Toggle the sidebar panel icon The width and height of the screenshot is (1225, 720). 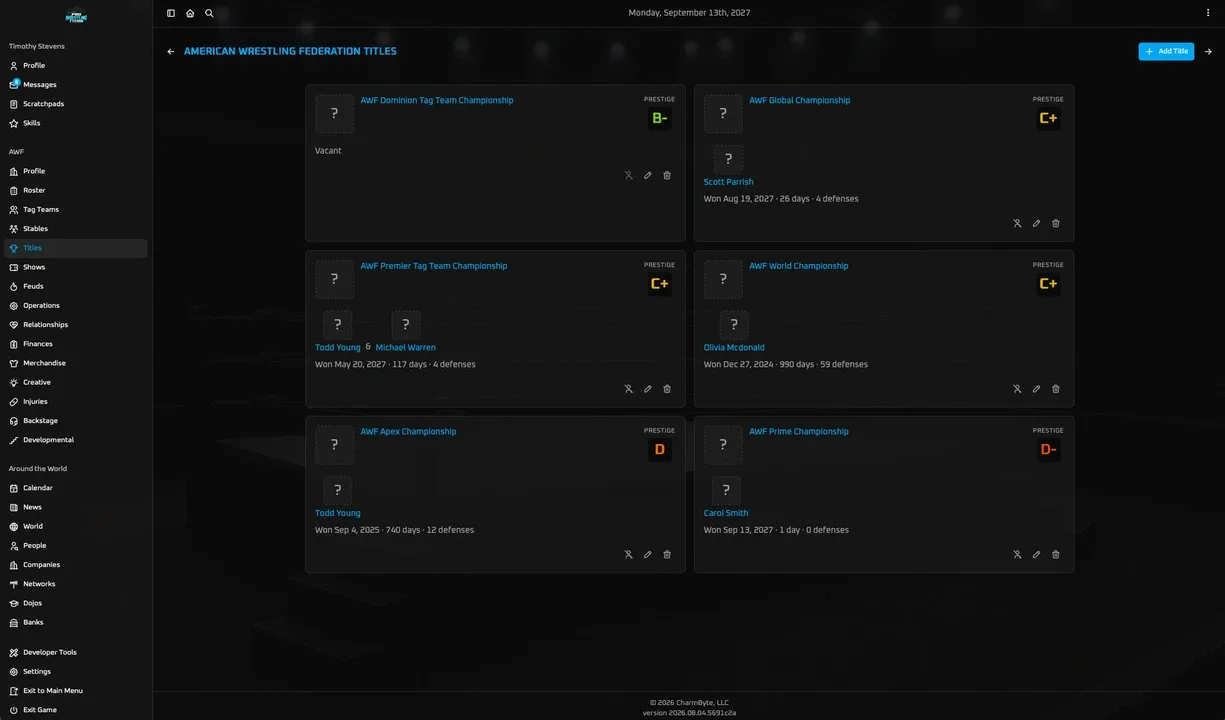171,13
